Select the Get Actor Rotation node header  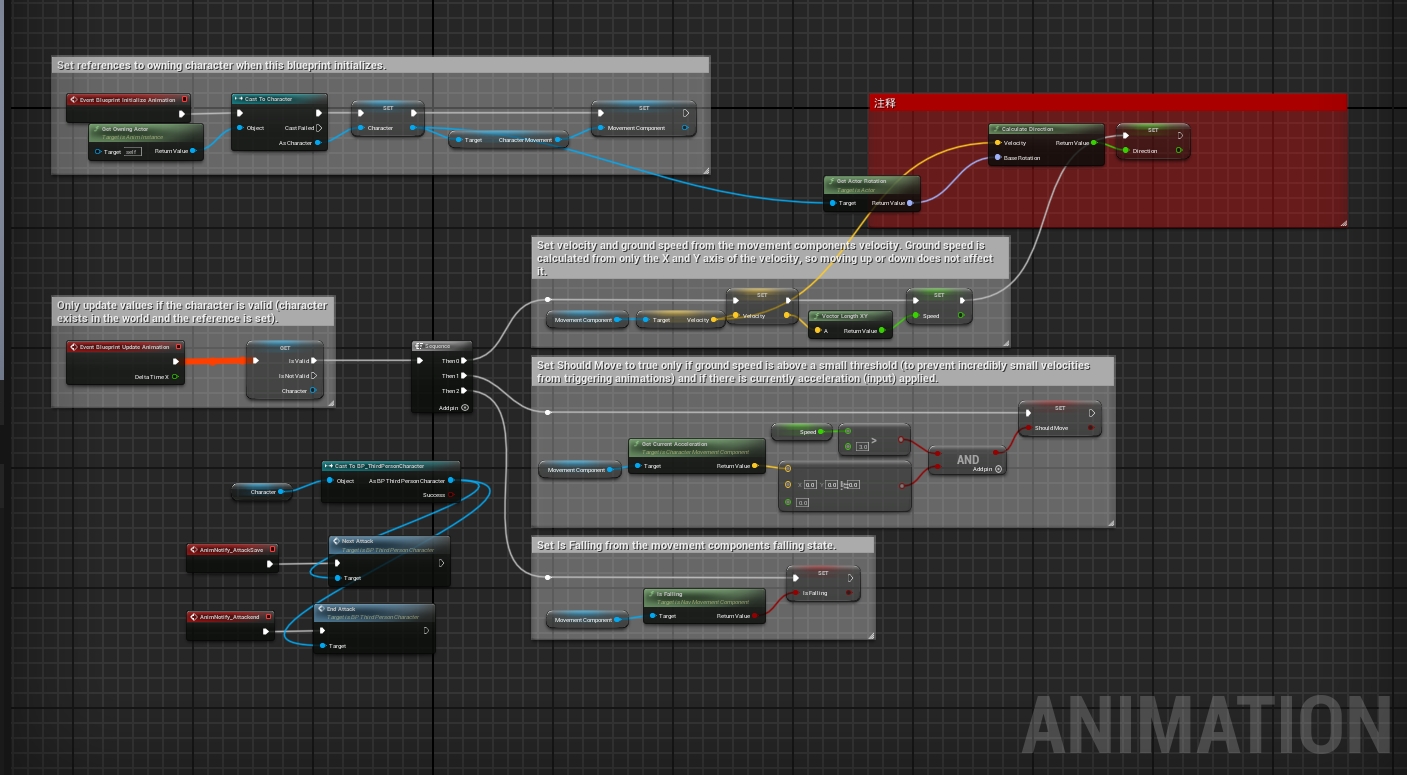(871, 184)
